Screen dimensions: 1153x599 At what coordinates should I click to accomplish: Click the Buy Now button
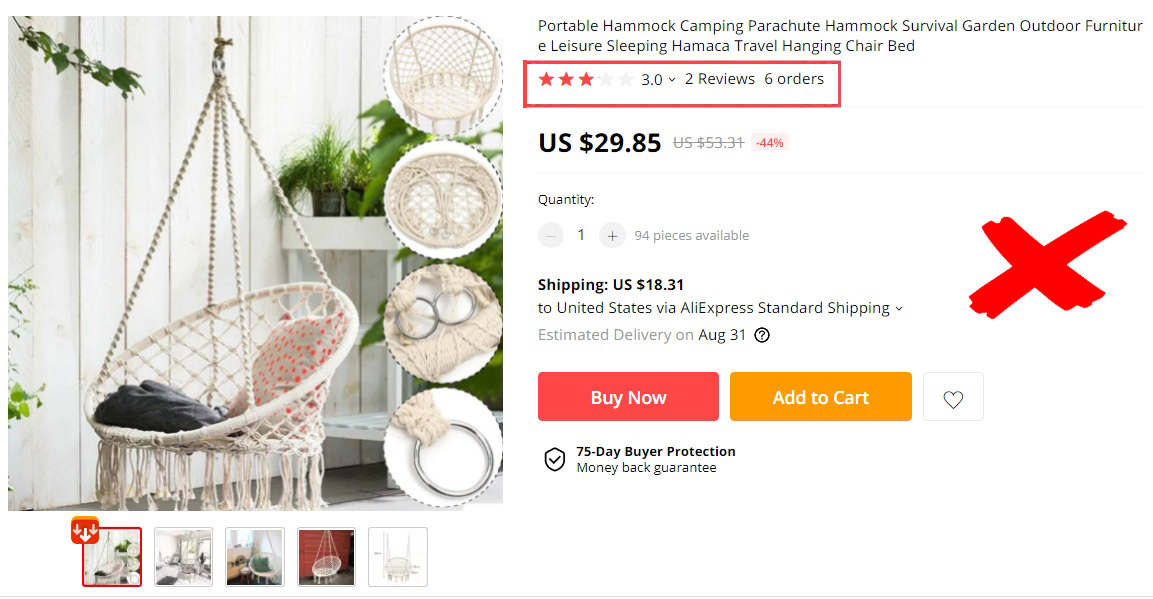tap(628, 396)
